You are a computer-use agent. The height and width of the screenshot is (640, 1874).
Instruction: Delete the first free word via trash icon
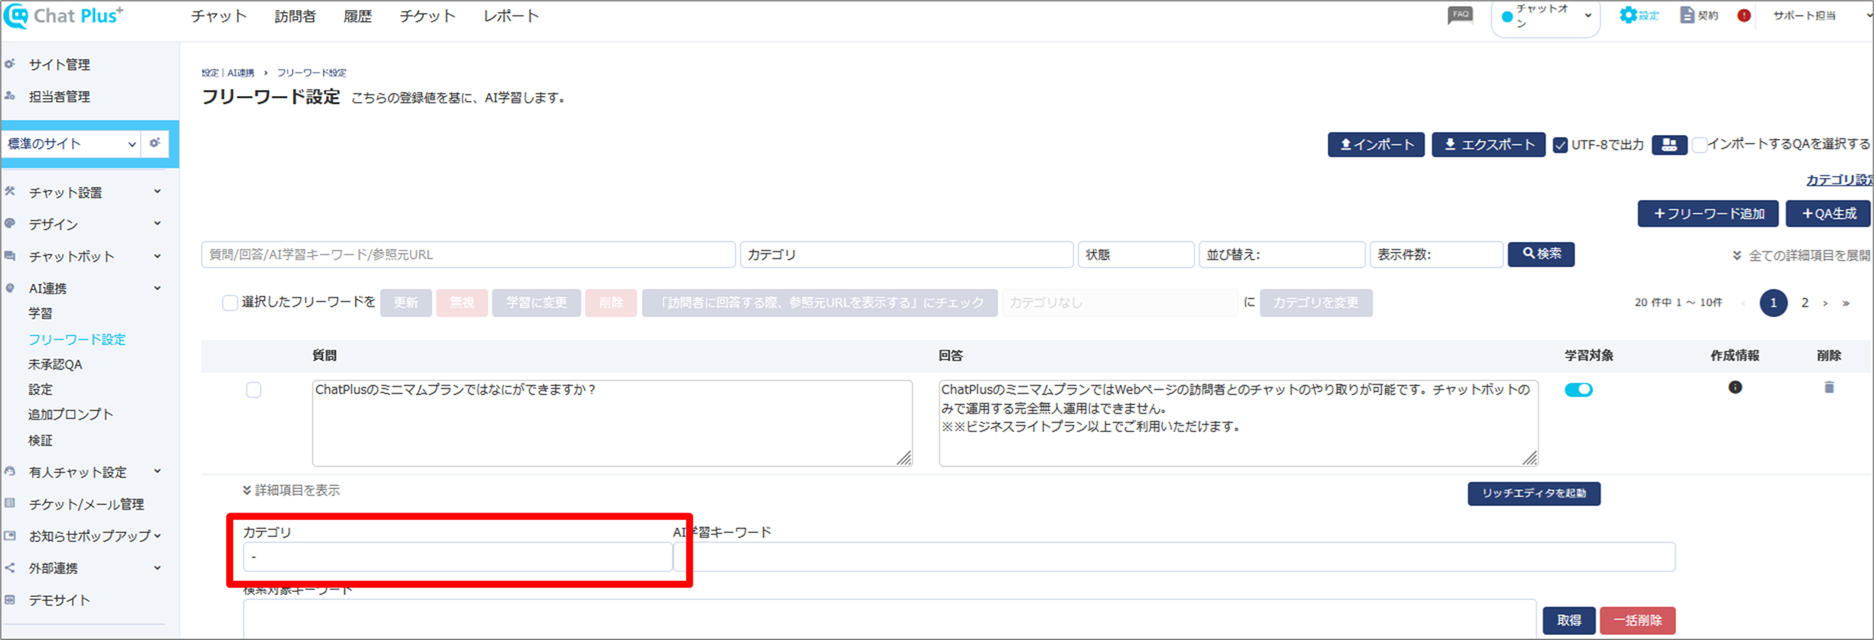(1829, 387)
